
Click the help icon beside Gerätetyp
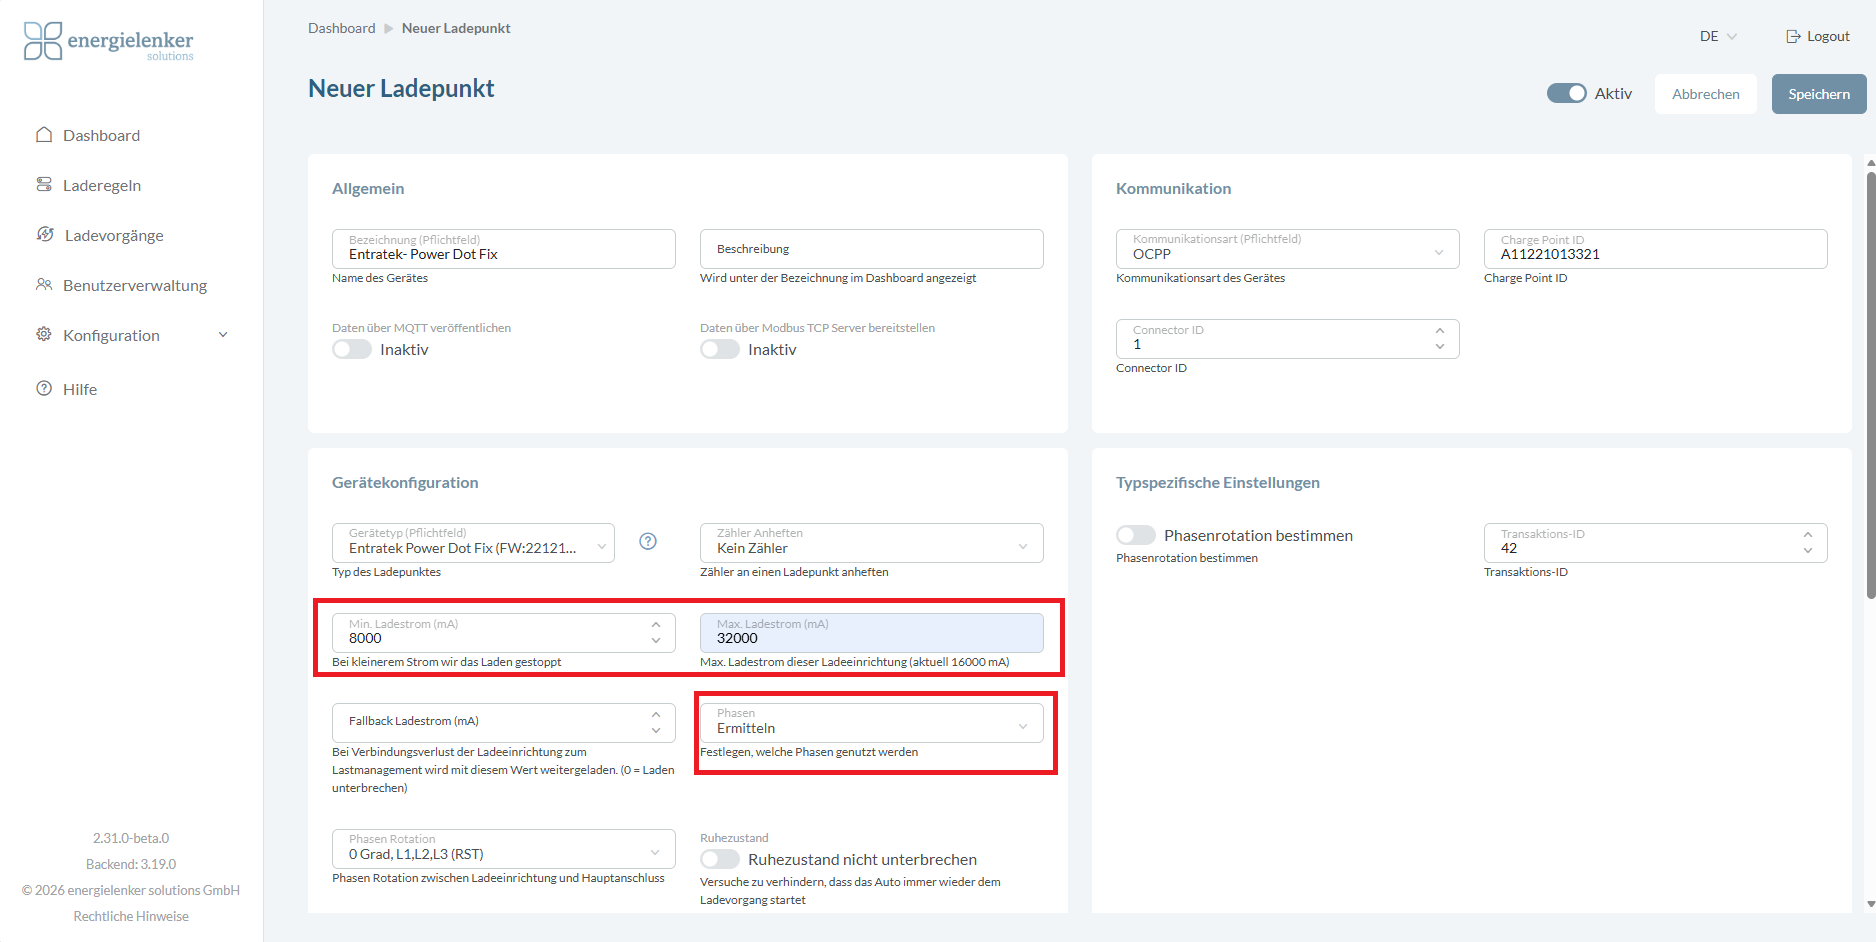point(648,541)
